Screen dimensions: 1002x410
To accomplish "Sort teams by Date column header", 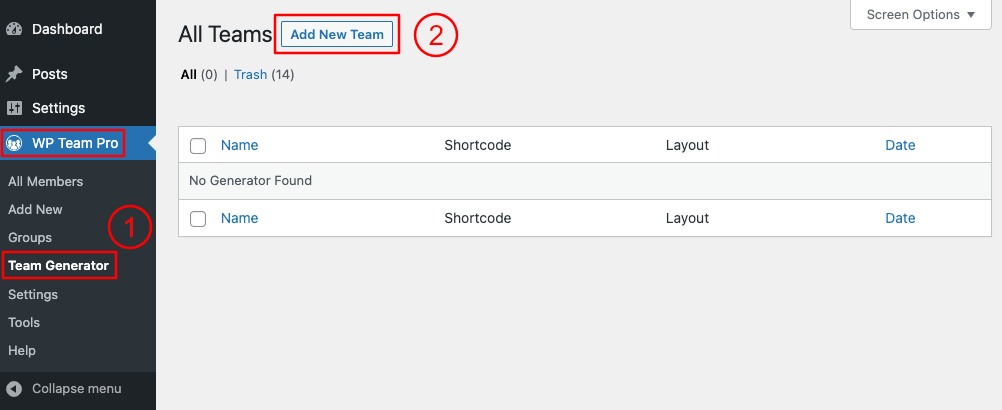I will [900, 145].
